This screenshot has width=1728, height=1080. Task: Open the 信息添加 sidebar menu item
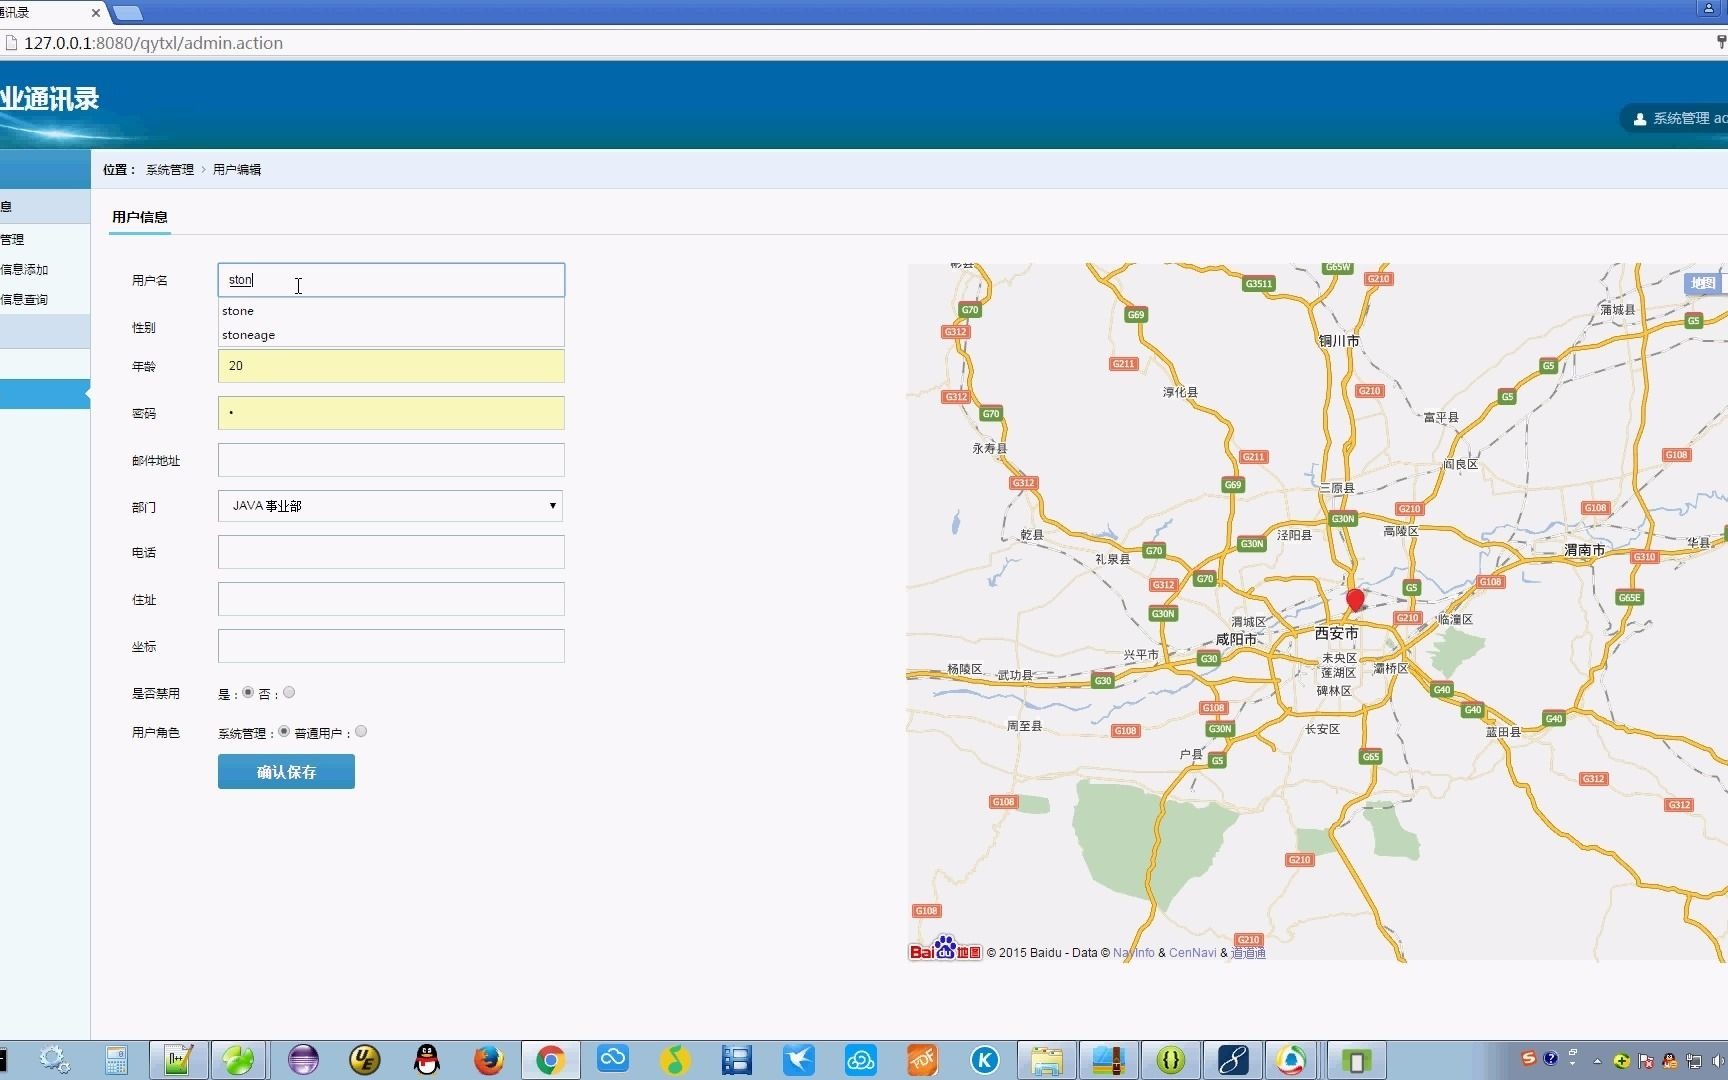25,270
